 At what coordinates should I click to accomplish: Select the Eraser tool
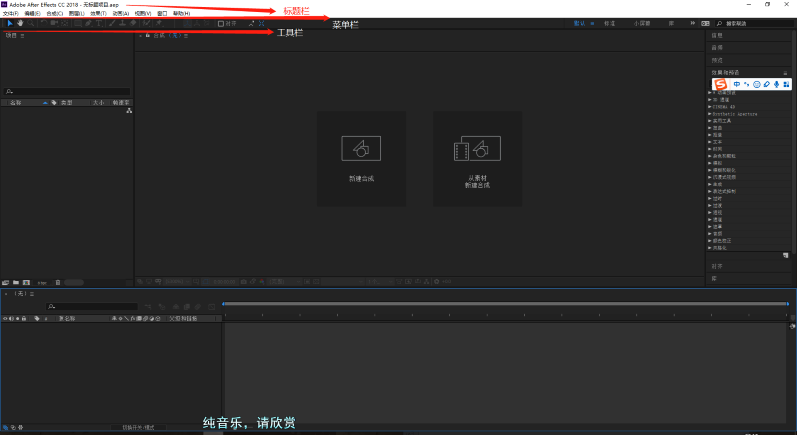point(133,23)
